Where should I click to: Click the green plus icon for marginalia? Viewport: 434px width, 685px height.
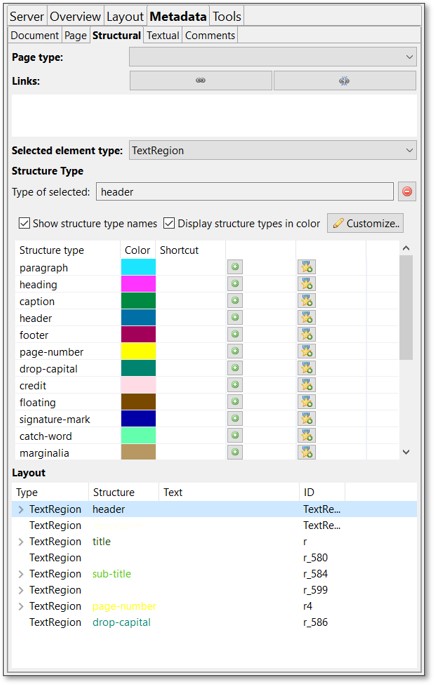coord(235,452)
